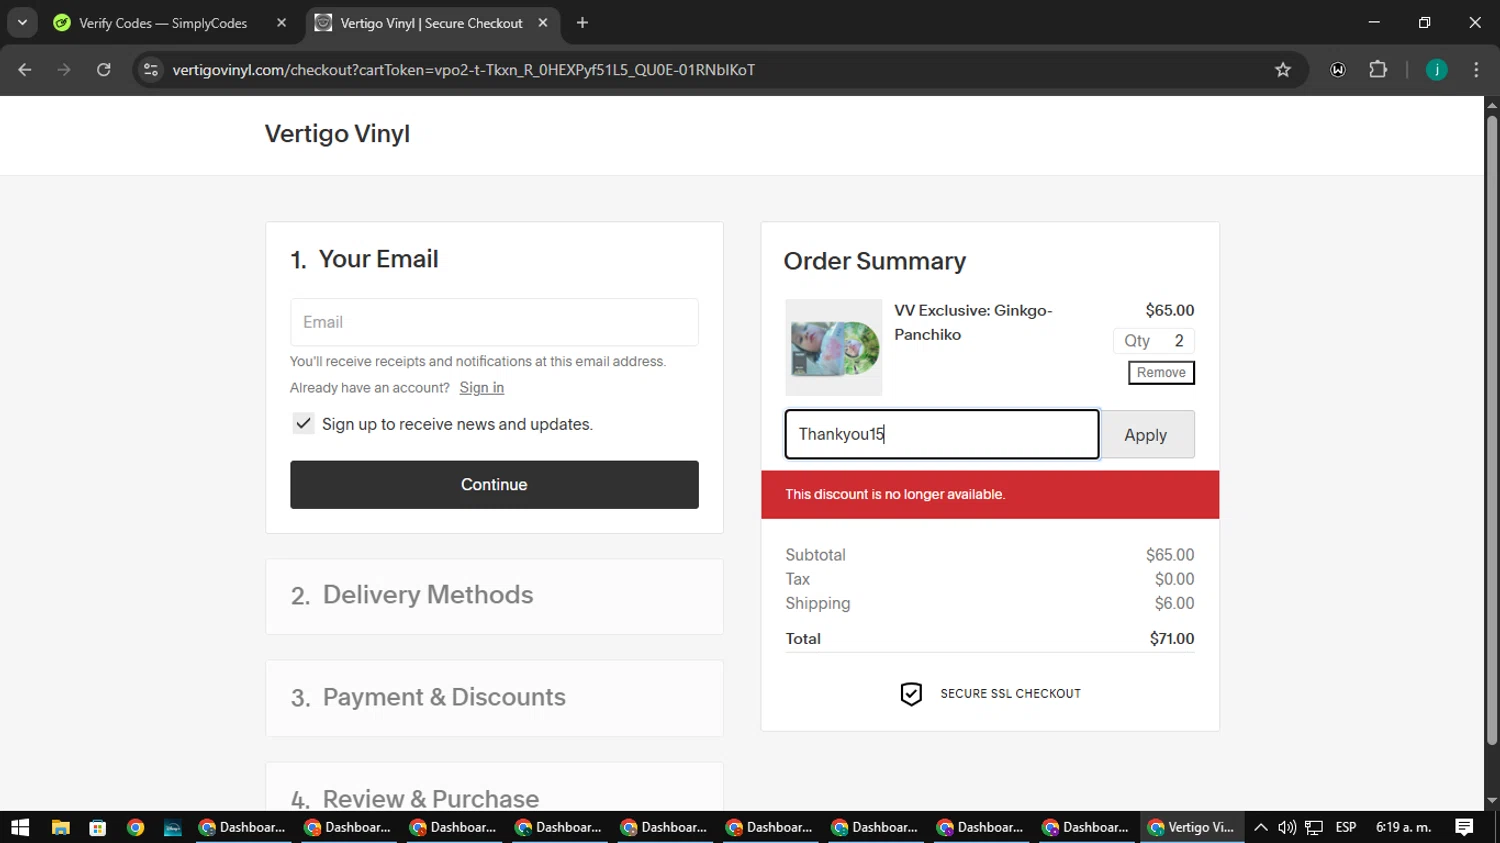This screenshot has height=843, width=1500.
Task: Click the Vertigo Vinyl store logo
Action: 337,134
